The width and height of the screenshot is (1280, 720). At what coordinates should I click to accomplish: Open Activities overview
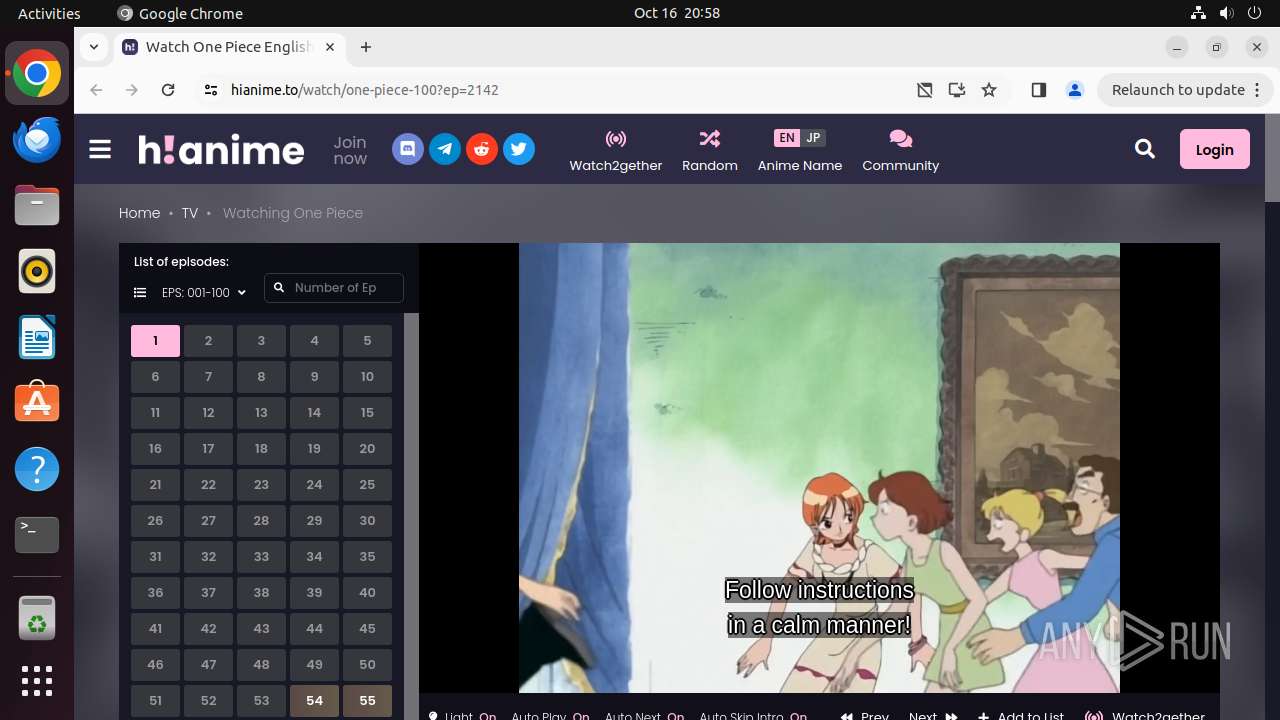pos(49,13)
